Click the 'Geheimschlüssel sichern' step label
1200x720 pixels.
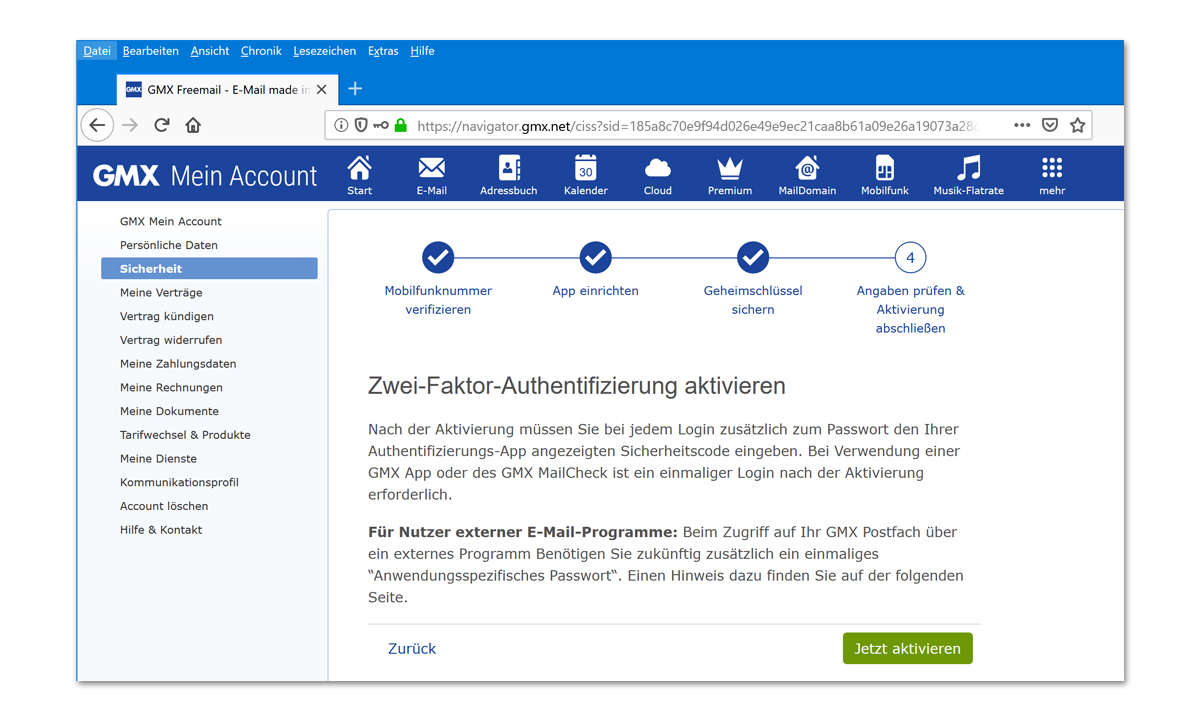[x=753, y=300]
